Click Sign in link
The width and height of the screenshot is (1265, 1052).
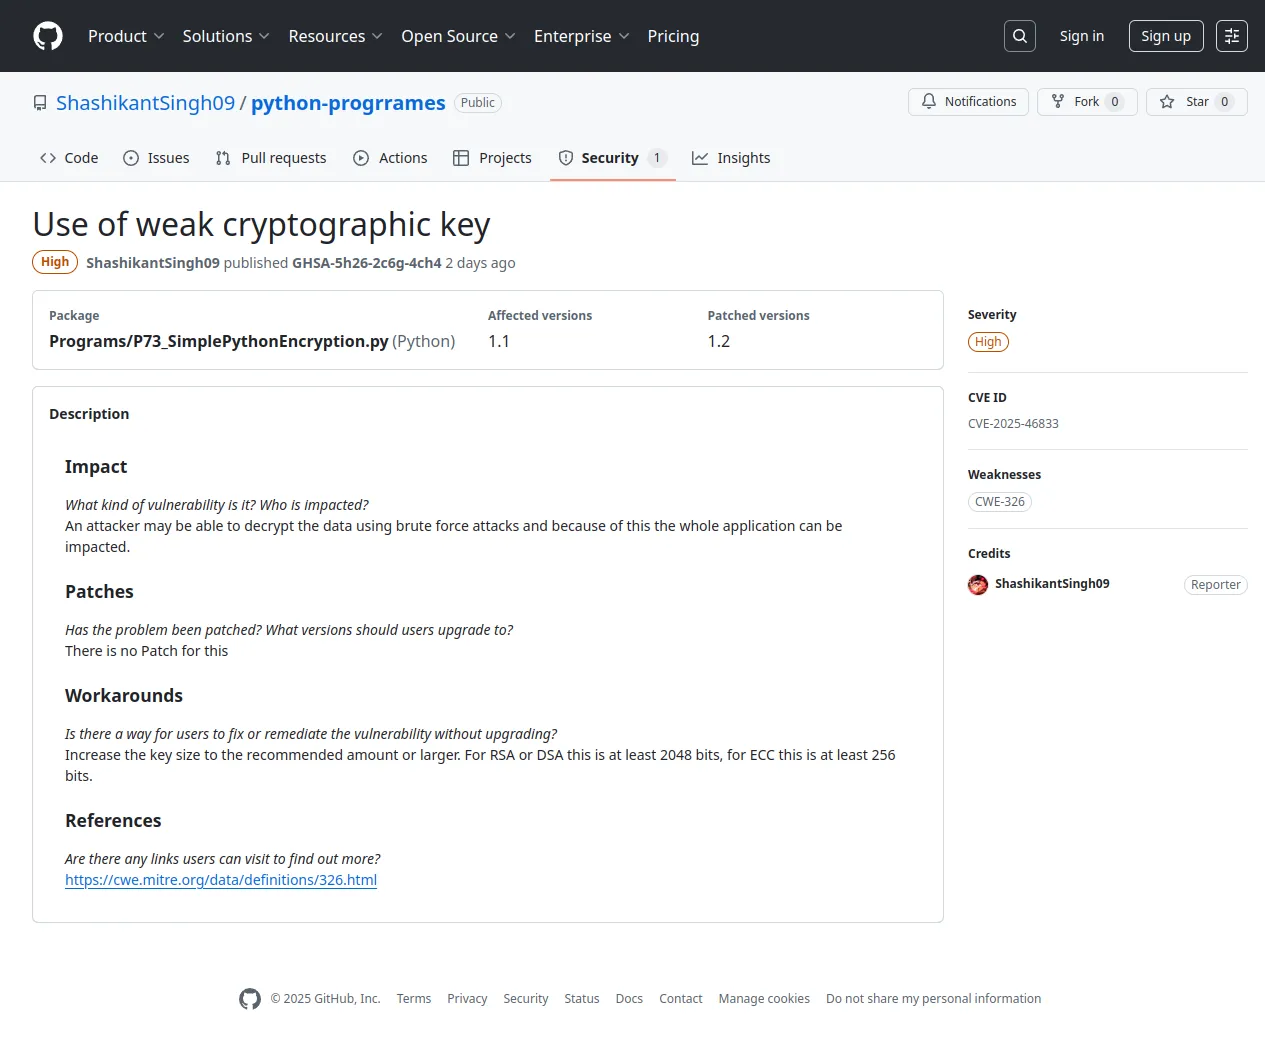click(x=1082, y=36)
